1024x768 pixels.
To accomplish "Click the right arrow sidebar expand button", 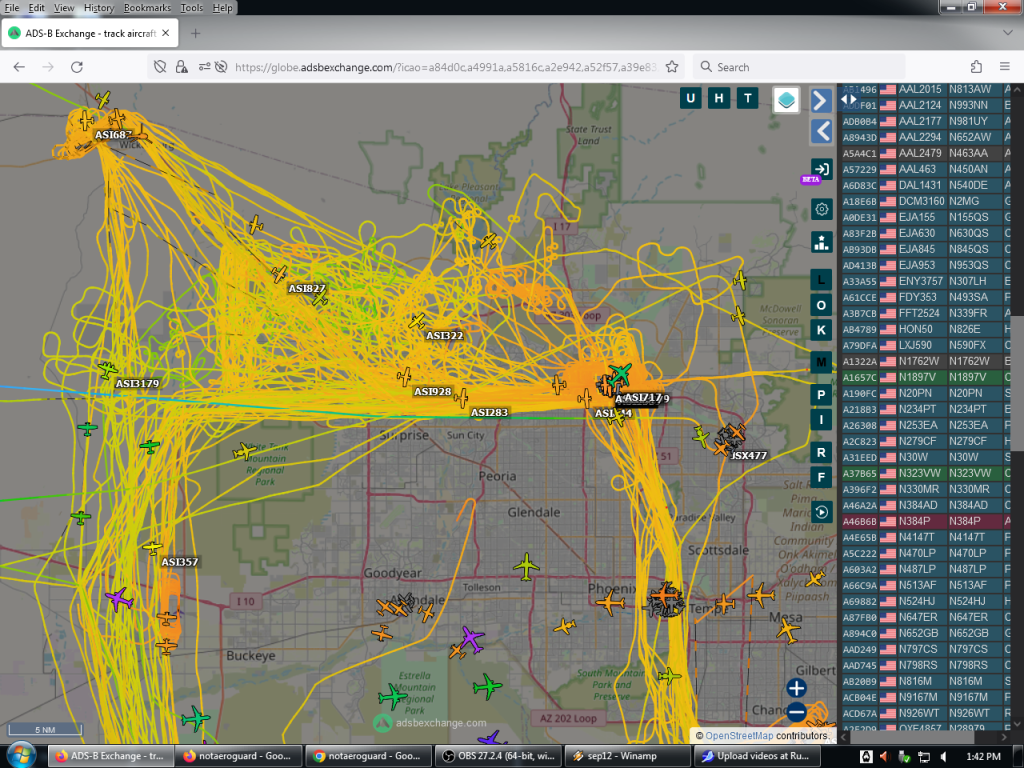I will [821, 101].
